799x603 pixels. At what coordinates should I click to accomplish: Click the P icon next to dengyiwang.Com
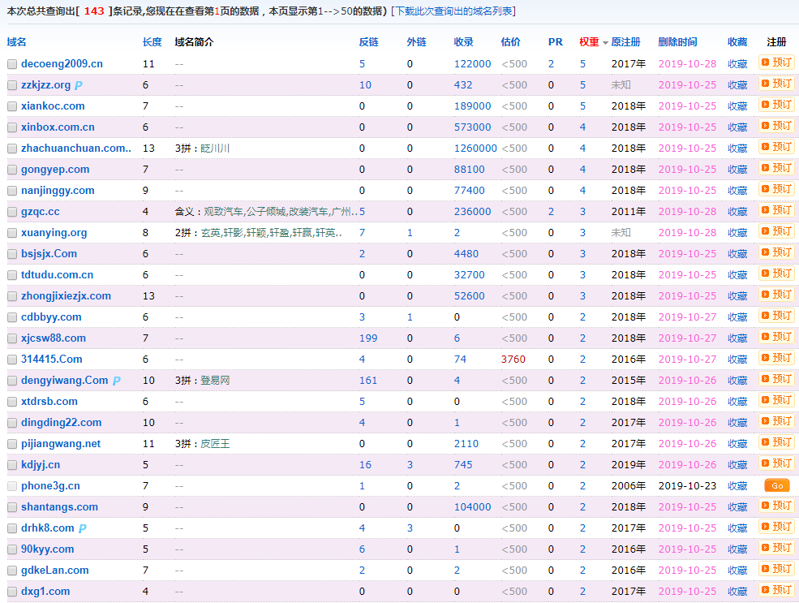pyautogui.click(x=116, y=381)
